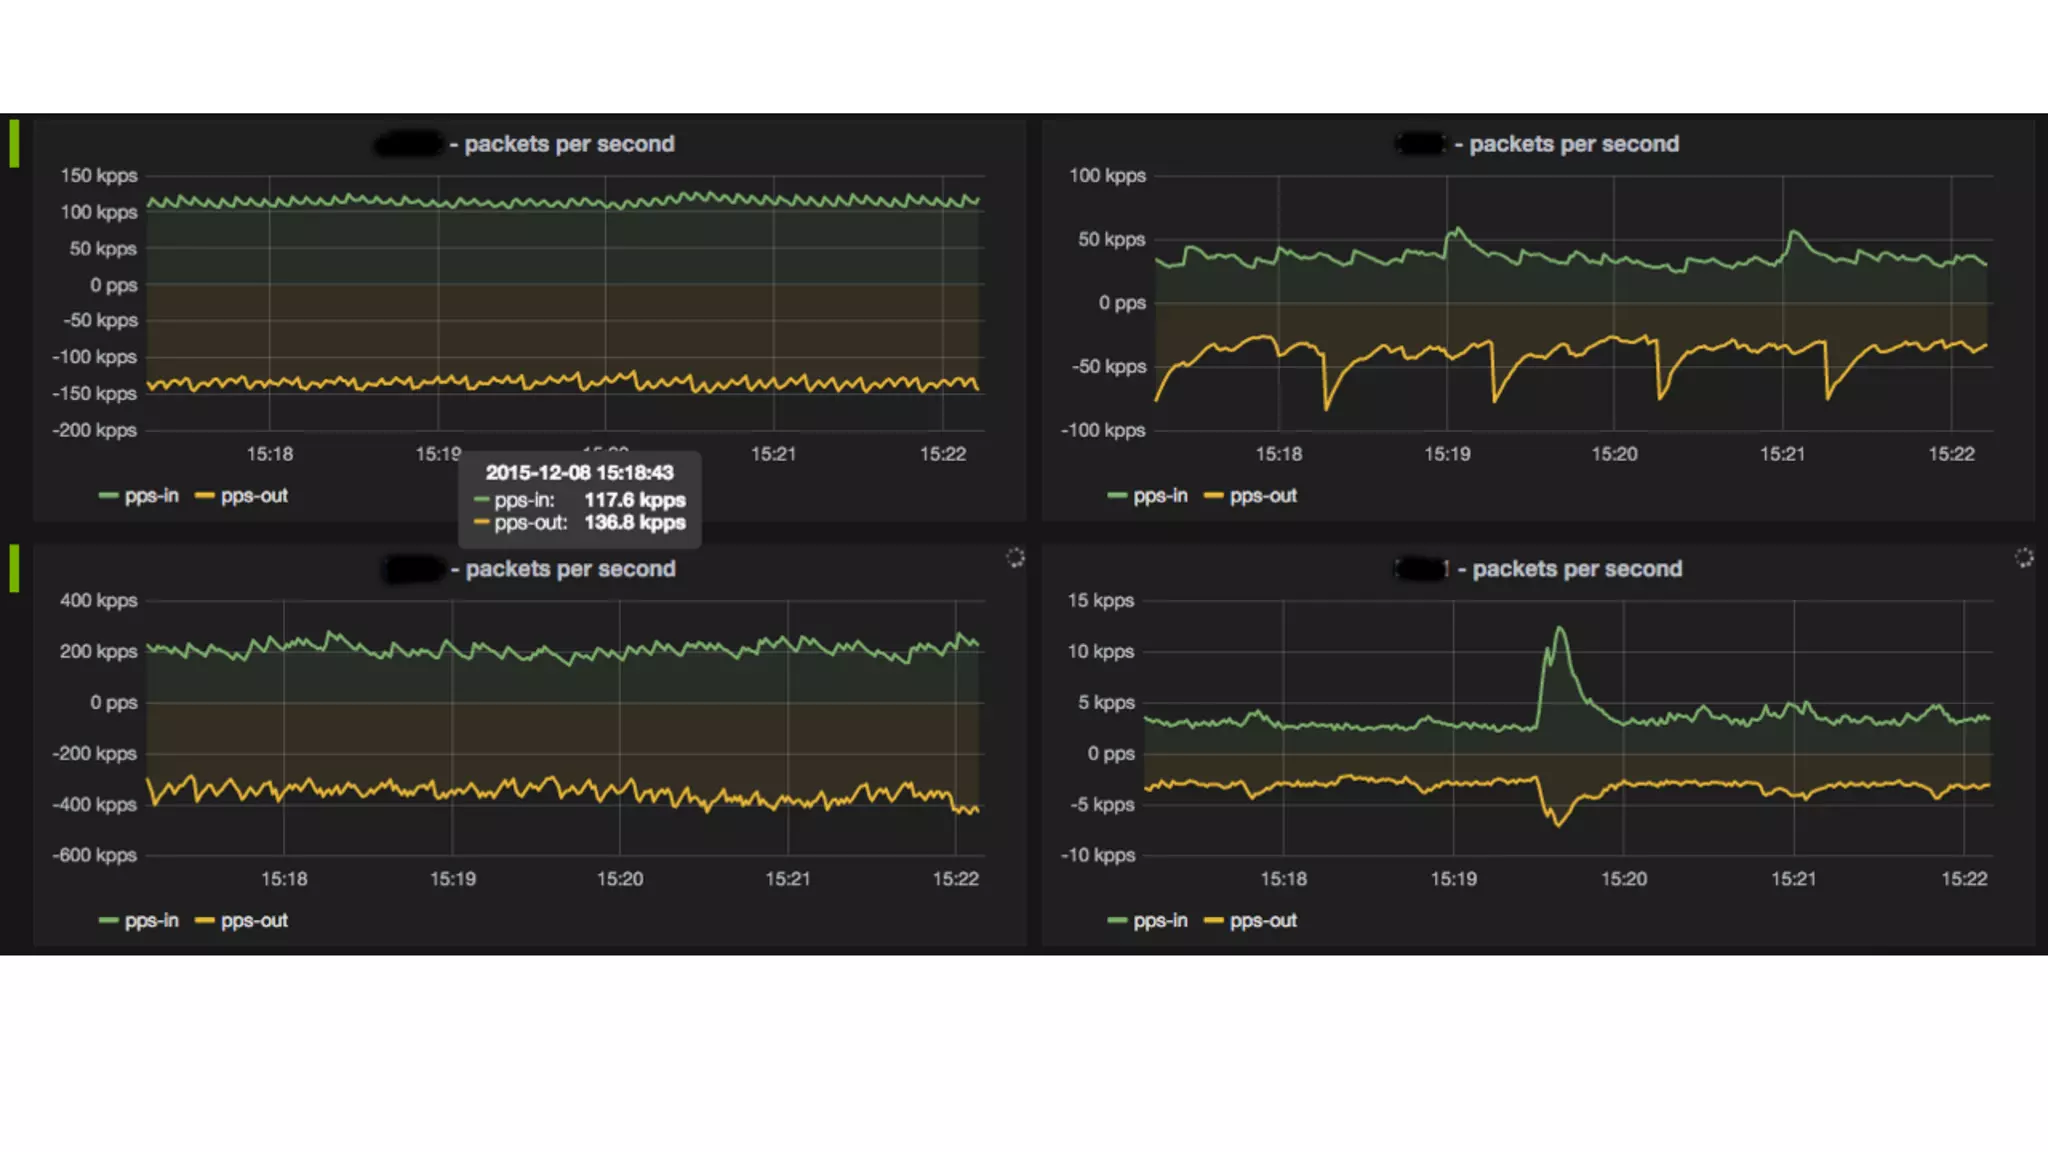Click green pps-in line icon in top-right legend
The height and width of the screenshot is (1152, 2048).
[x=1117, y=496]
